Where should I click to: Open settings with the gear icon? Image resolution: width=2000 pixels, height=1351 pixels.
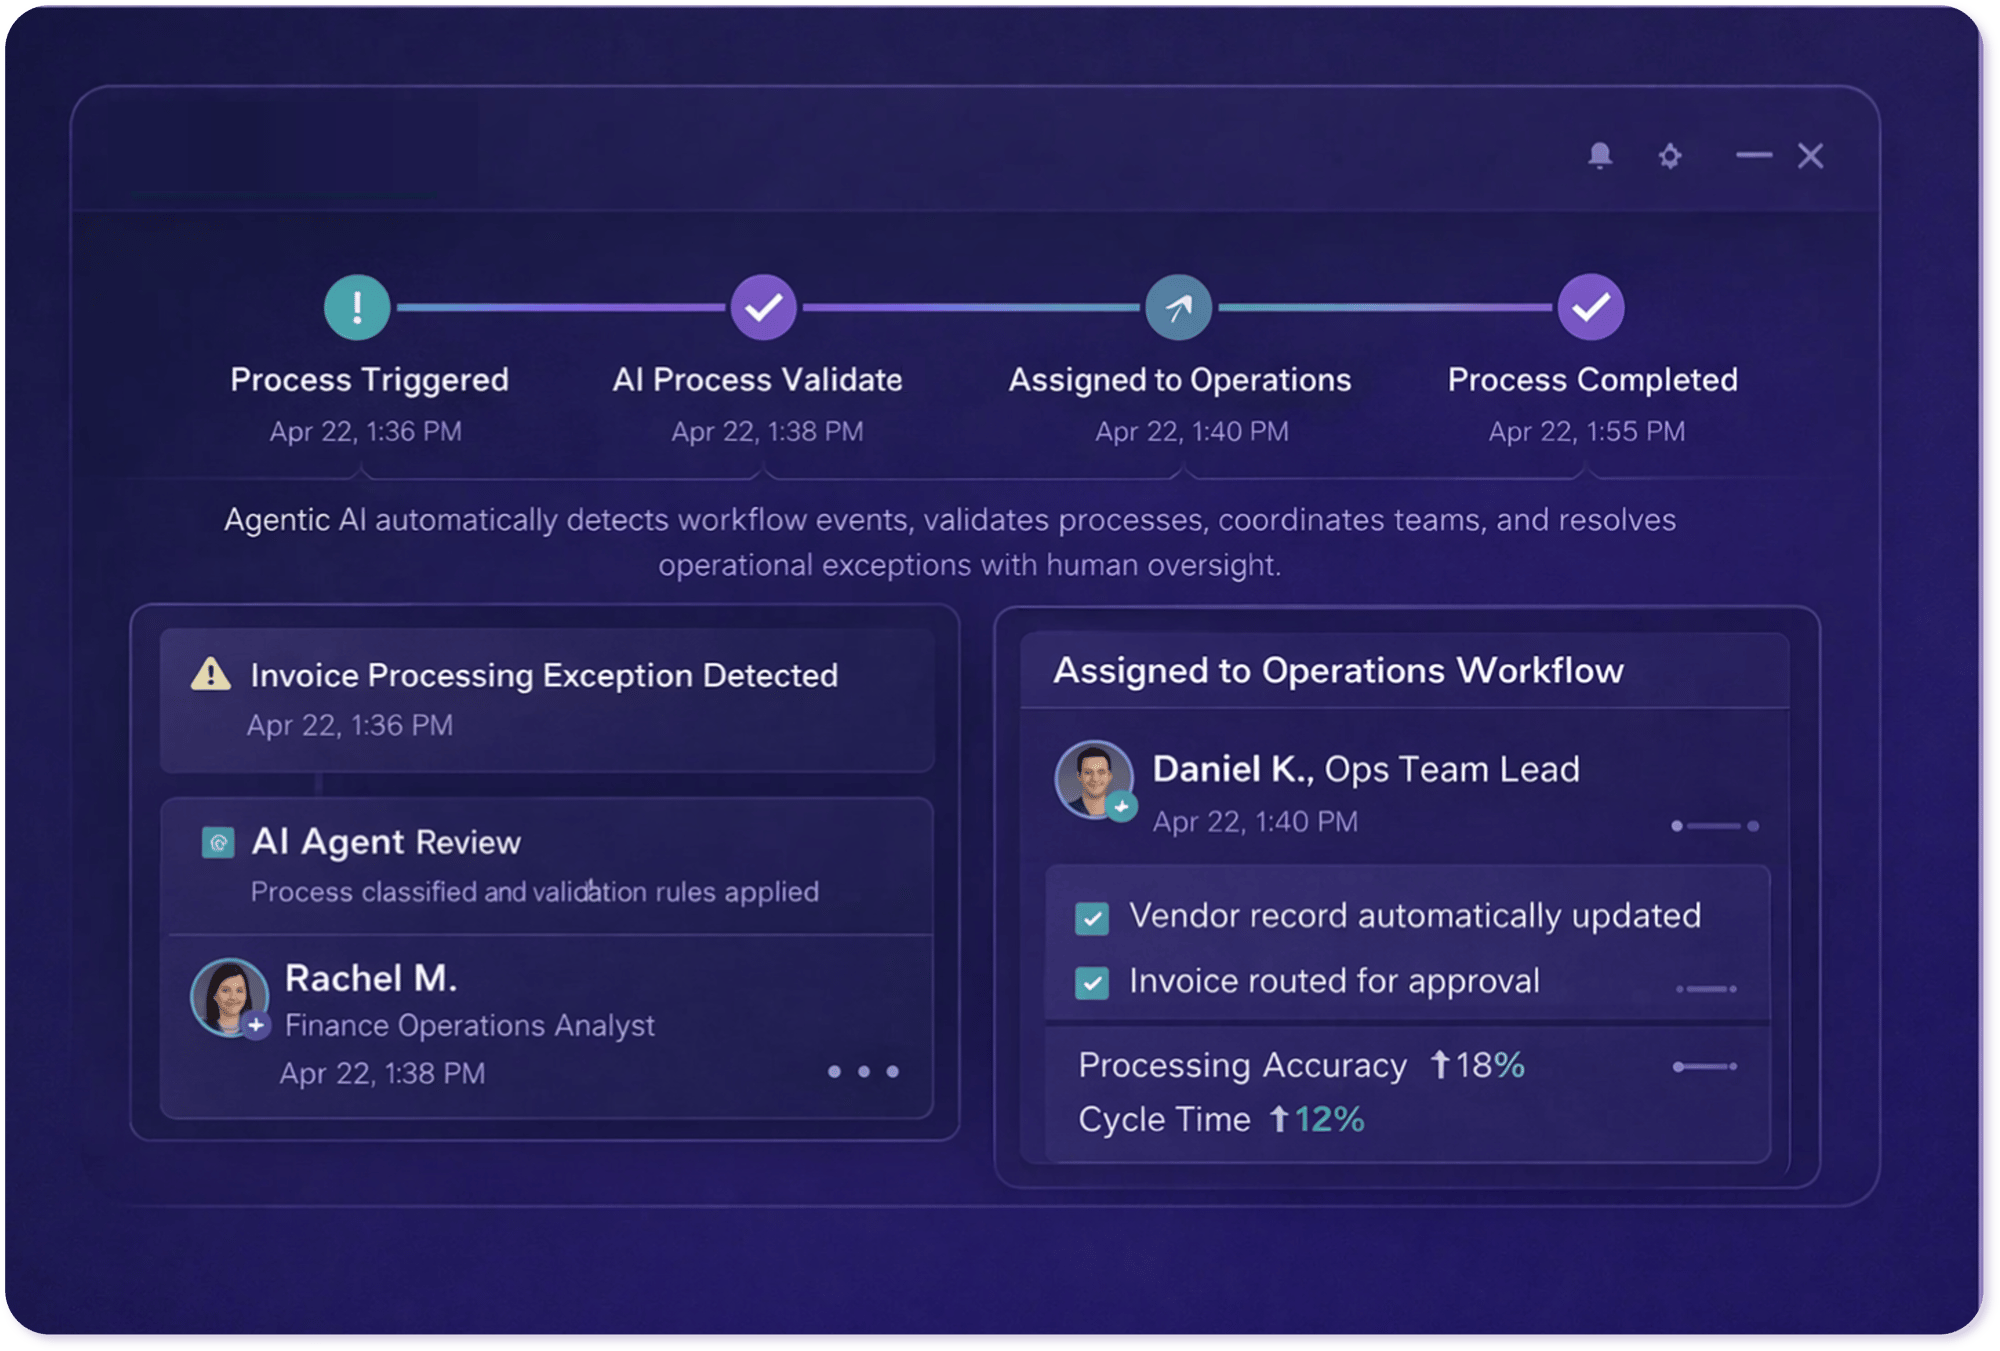tap(1671, 156)
